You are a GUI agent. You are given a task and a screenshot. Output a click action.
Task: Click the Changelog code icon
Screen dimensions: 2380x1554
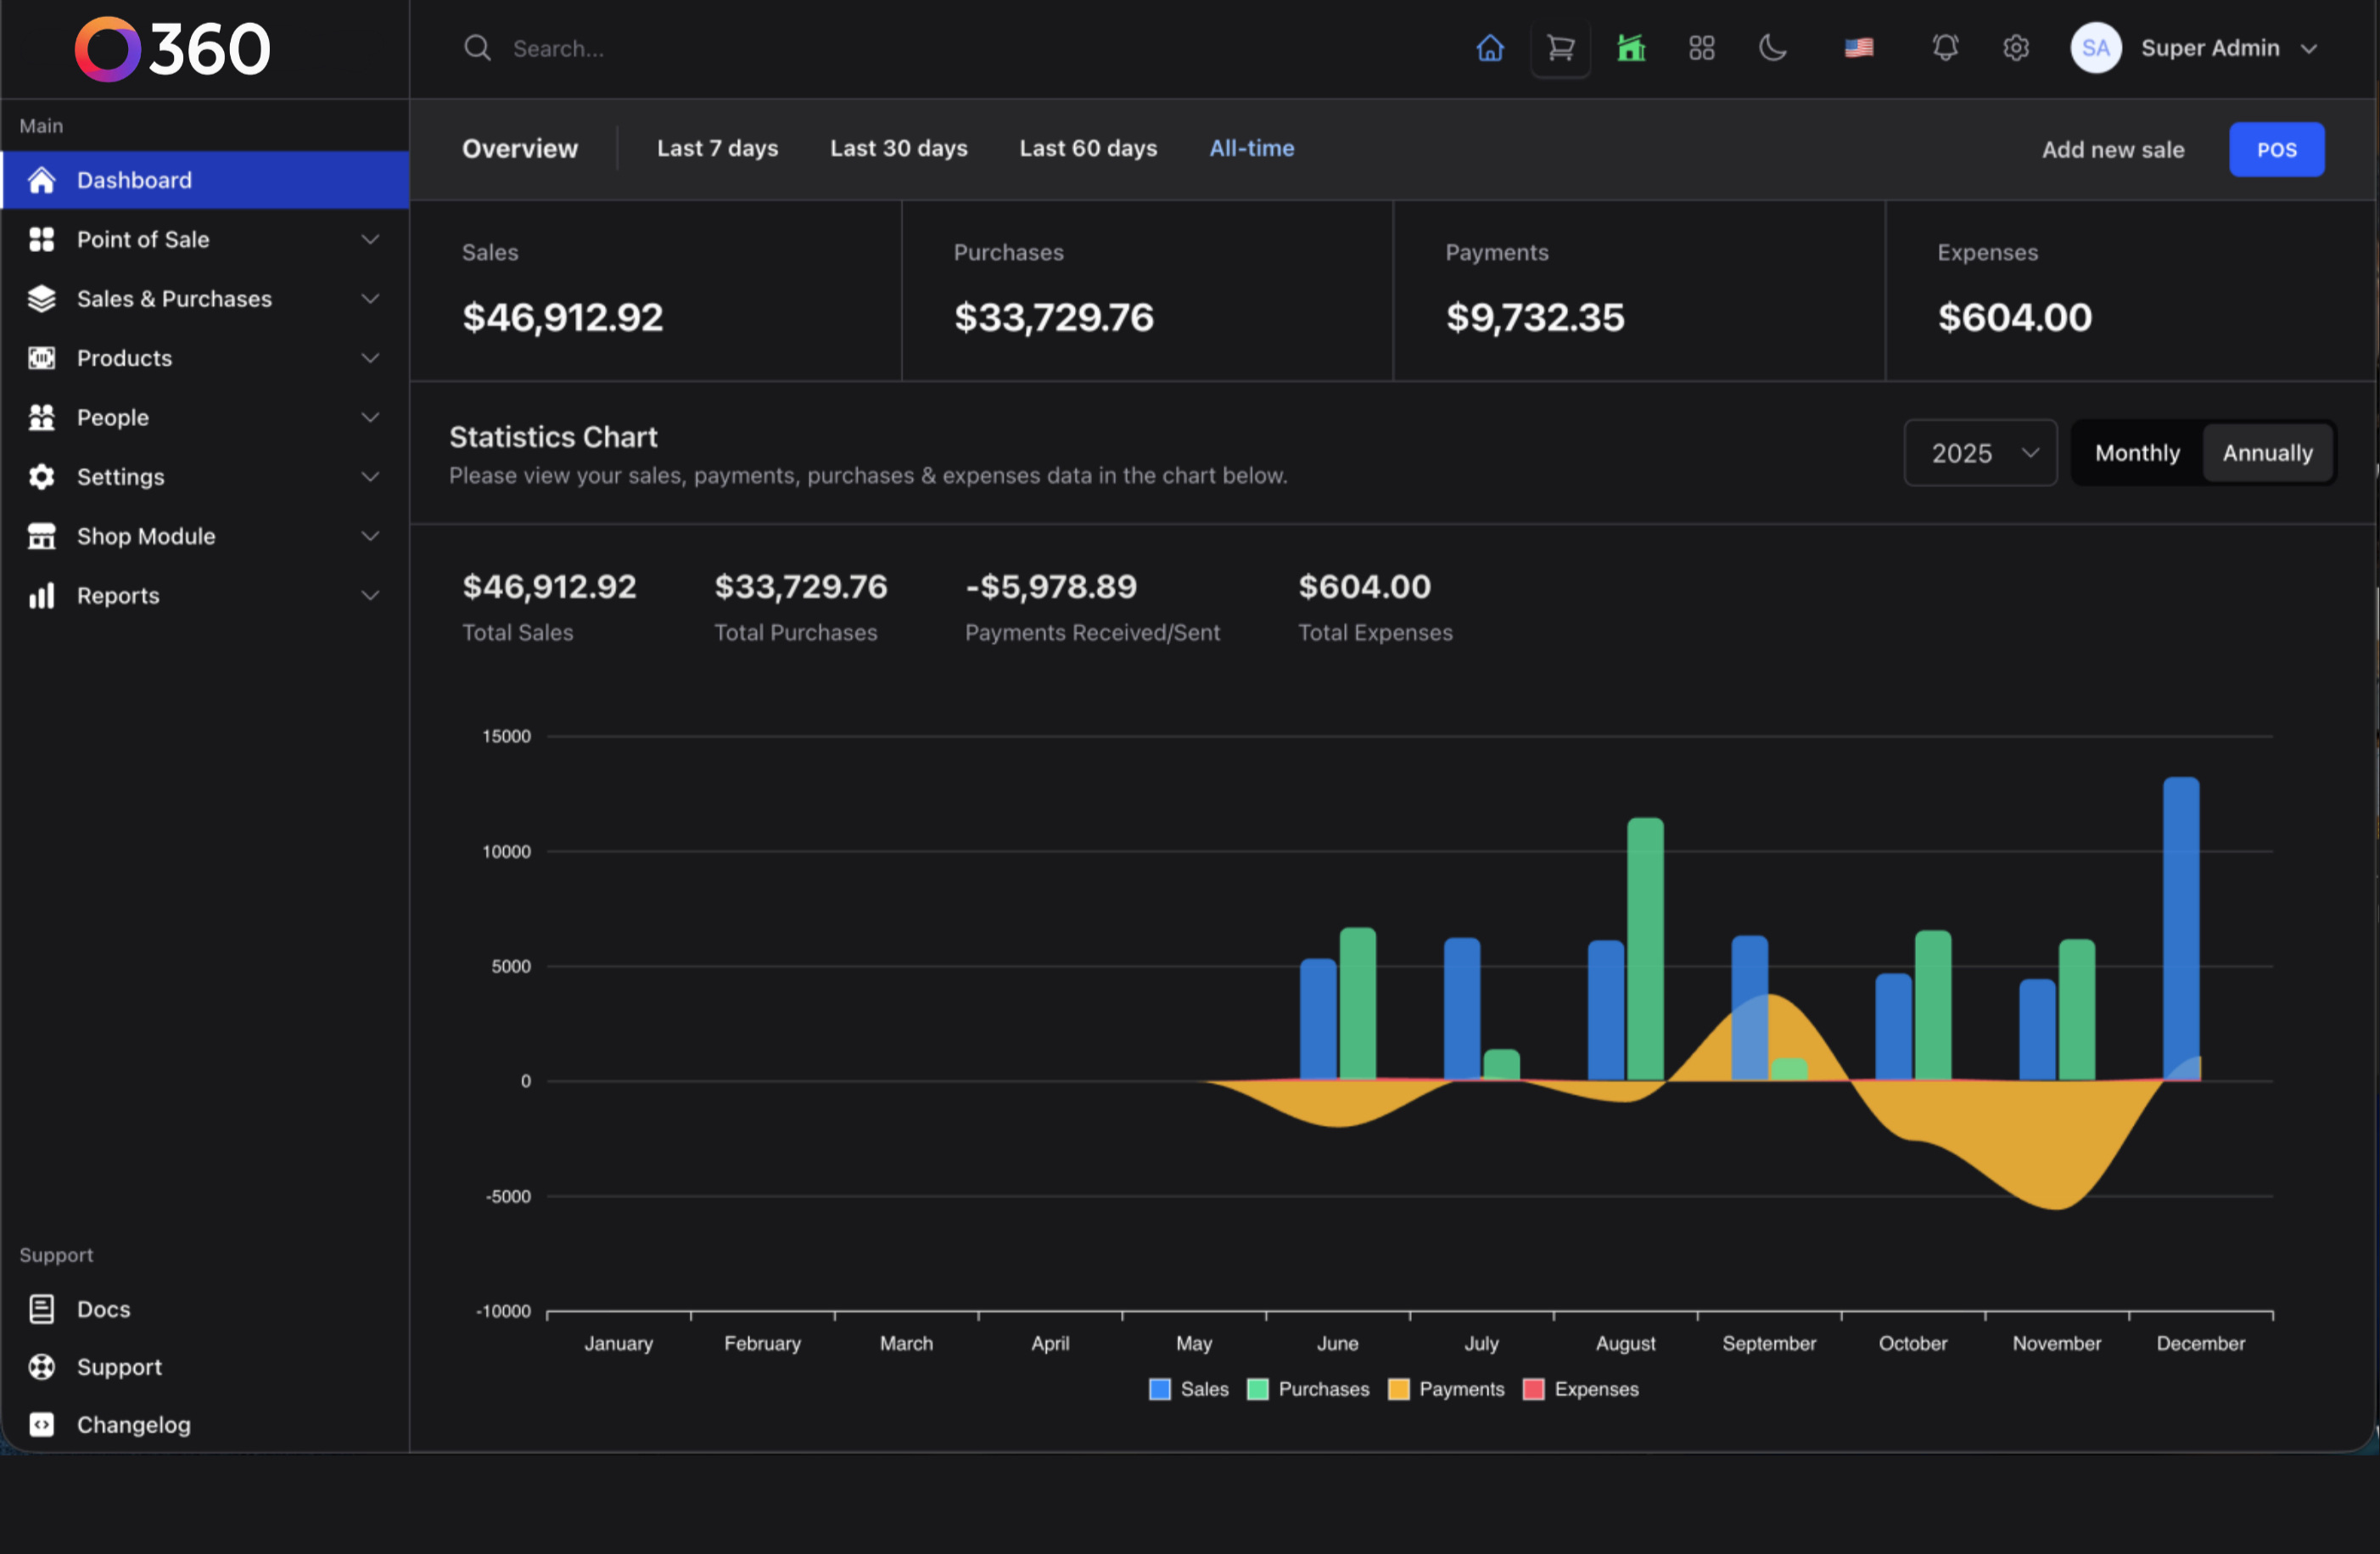click(41, 1425)
